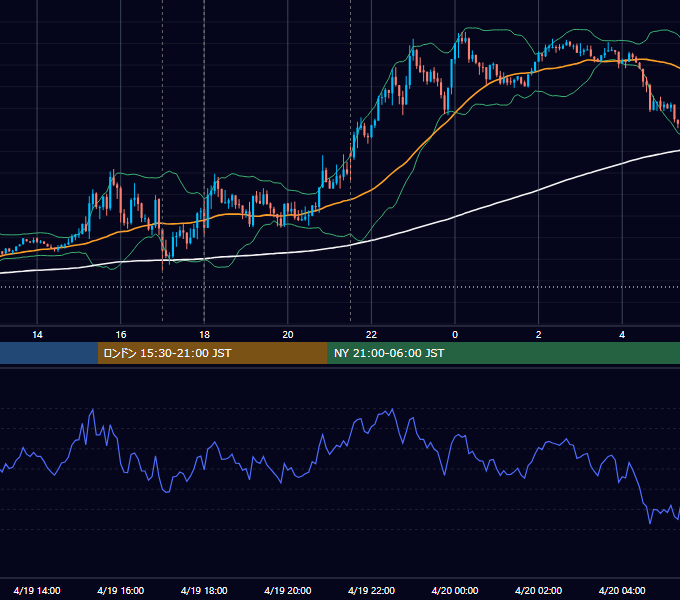This screenshot has height=600, width=680.
Task: Click the 4/20 02:00 time label
Action: click(538, 590)
